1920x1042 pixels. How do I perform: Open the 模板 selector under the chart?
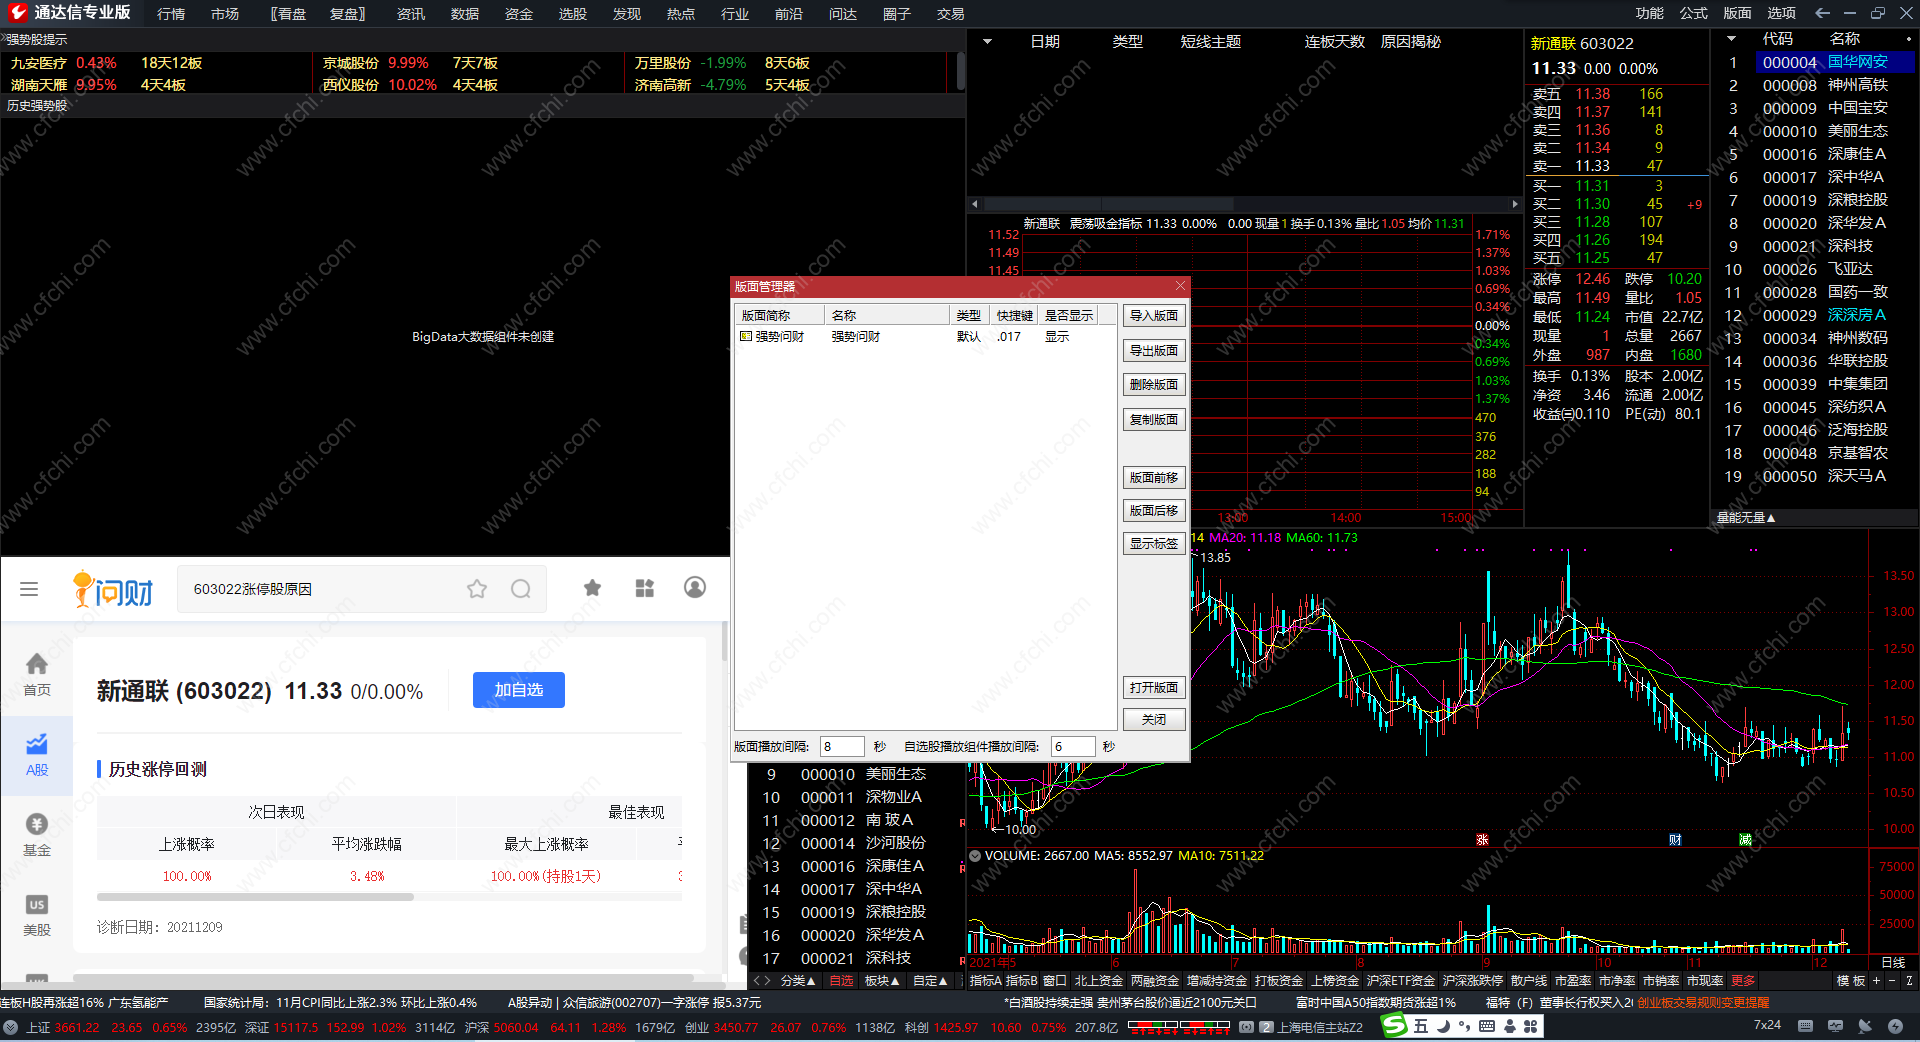[1851, 981]
